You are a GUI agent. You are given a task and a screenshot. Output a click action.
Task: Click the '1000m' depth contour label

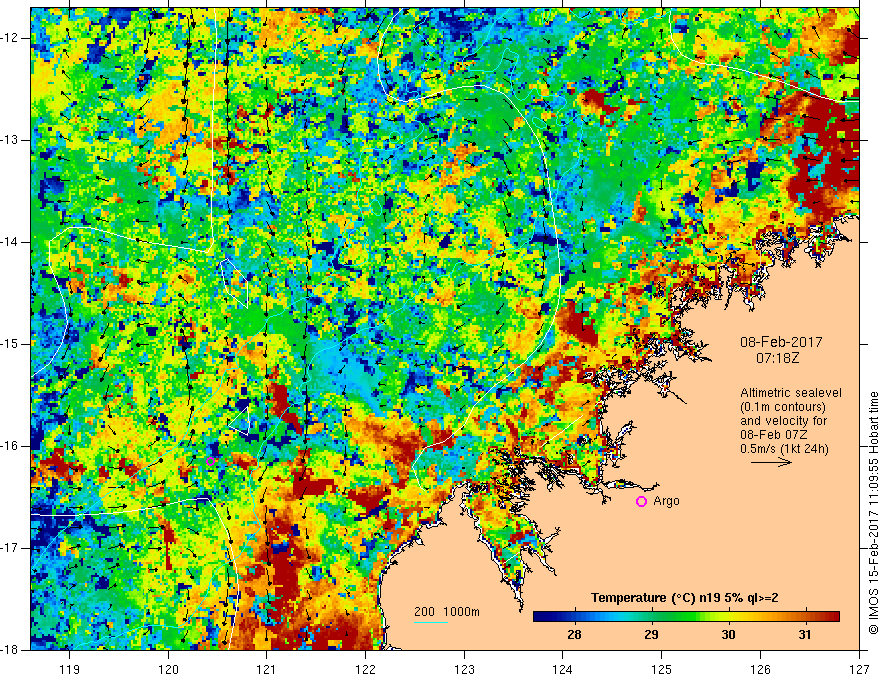[x=461, y=612]
